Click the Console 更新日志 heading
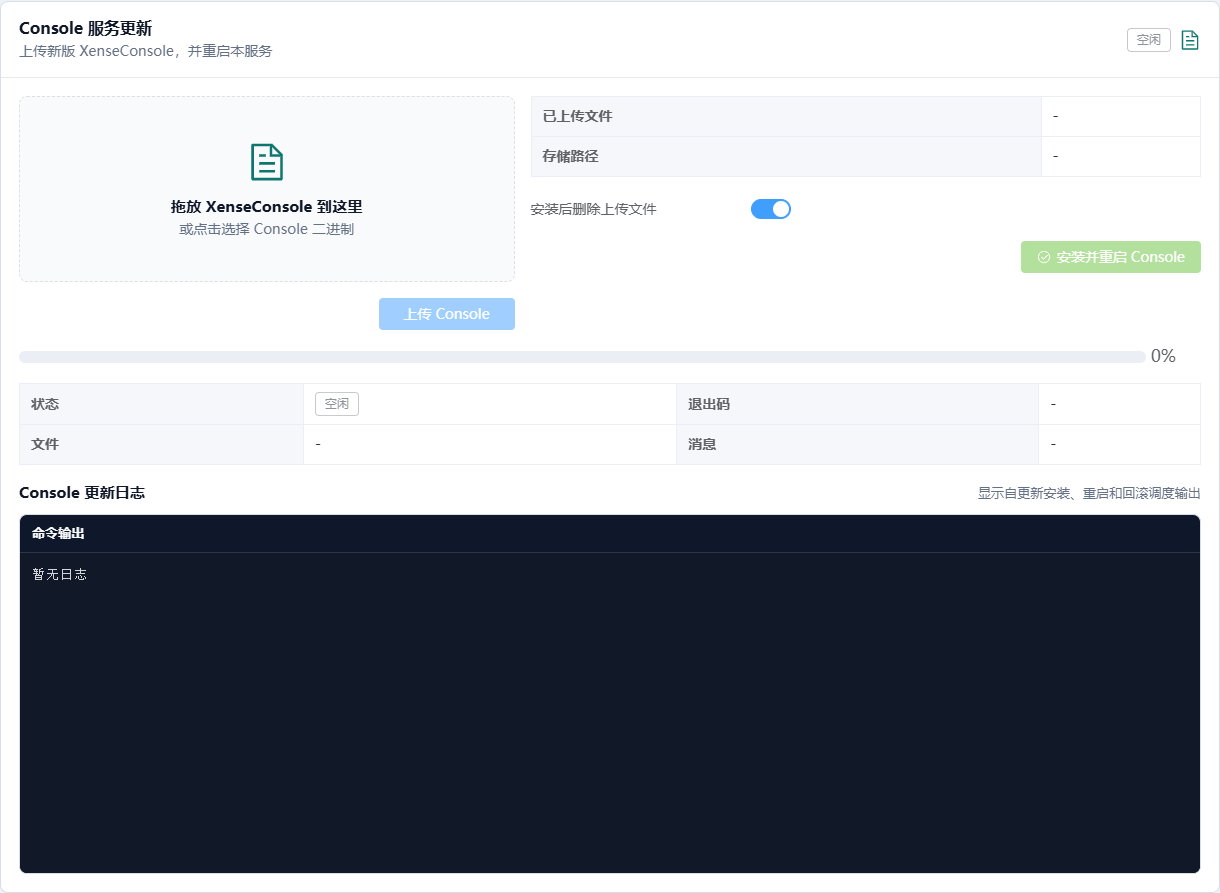The height and width of the screenshot is (893, 1220). pos(82,493)
